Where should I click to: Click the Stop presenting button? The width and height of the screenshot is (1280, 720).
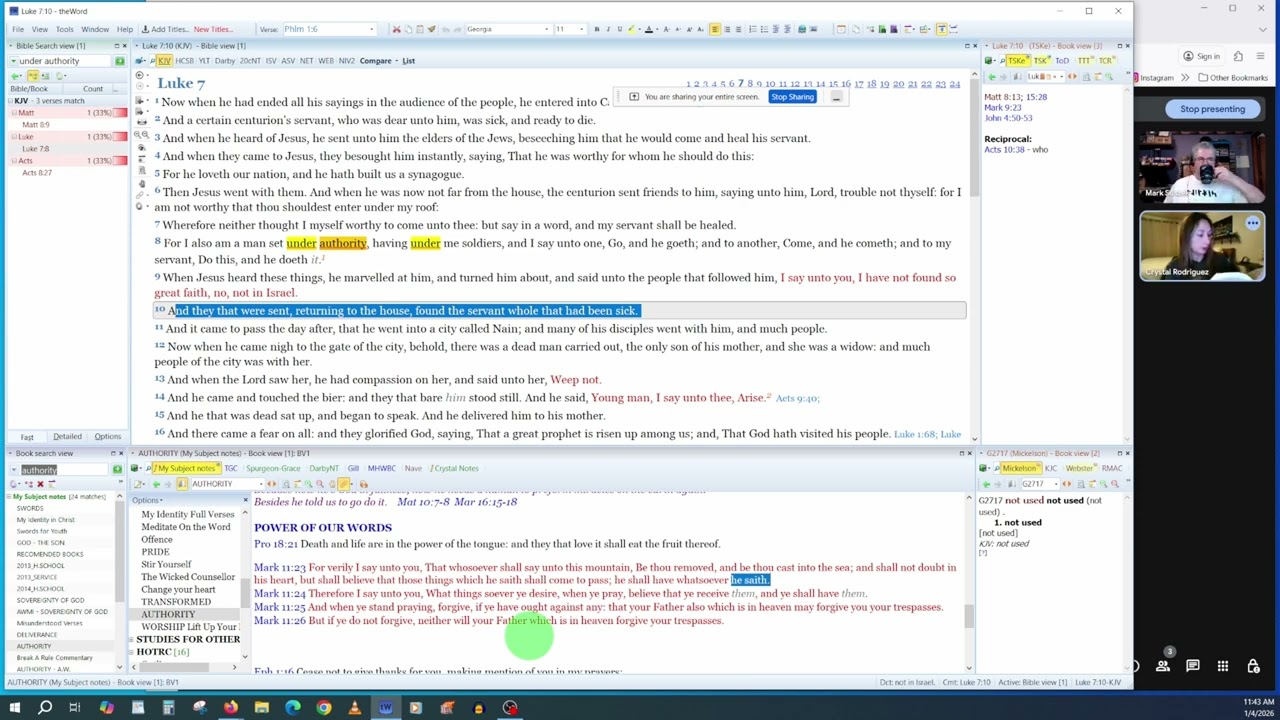point(1212,109)
